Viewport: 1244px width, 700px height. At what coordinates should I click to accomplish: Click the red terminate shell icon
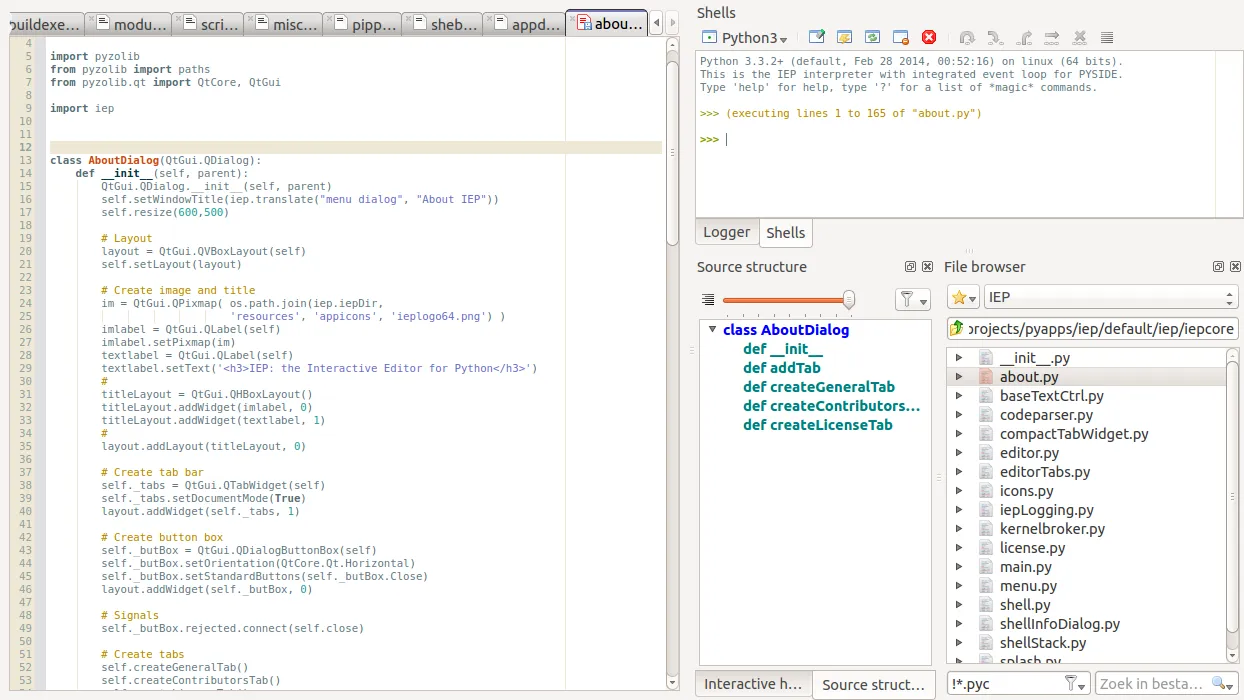[928, 38]
